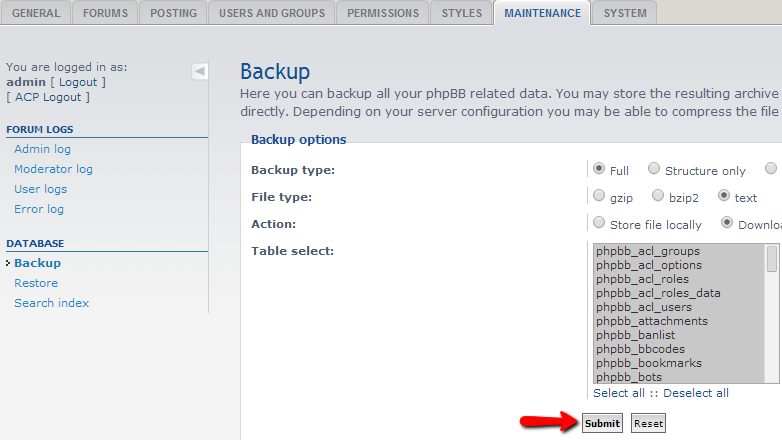
Task: Collapse the sidebar with the arrow icon
Action: click(x=199, y=71)
